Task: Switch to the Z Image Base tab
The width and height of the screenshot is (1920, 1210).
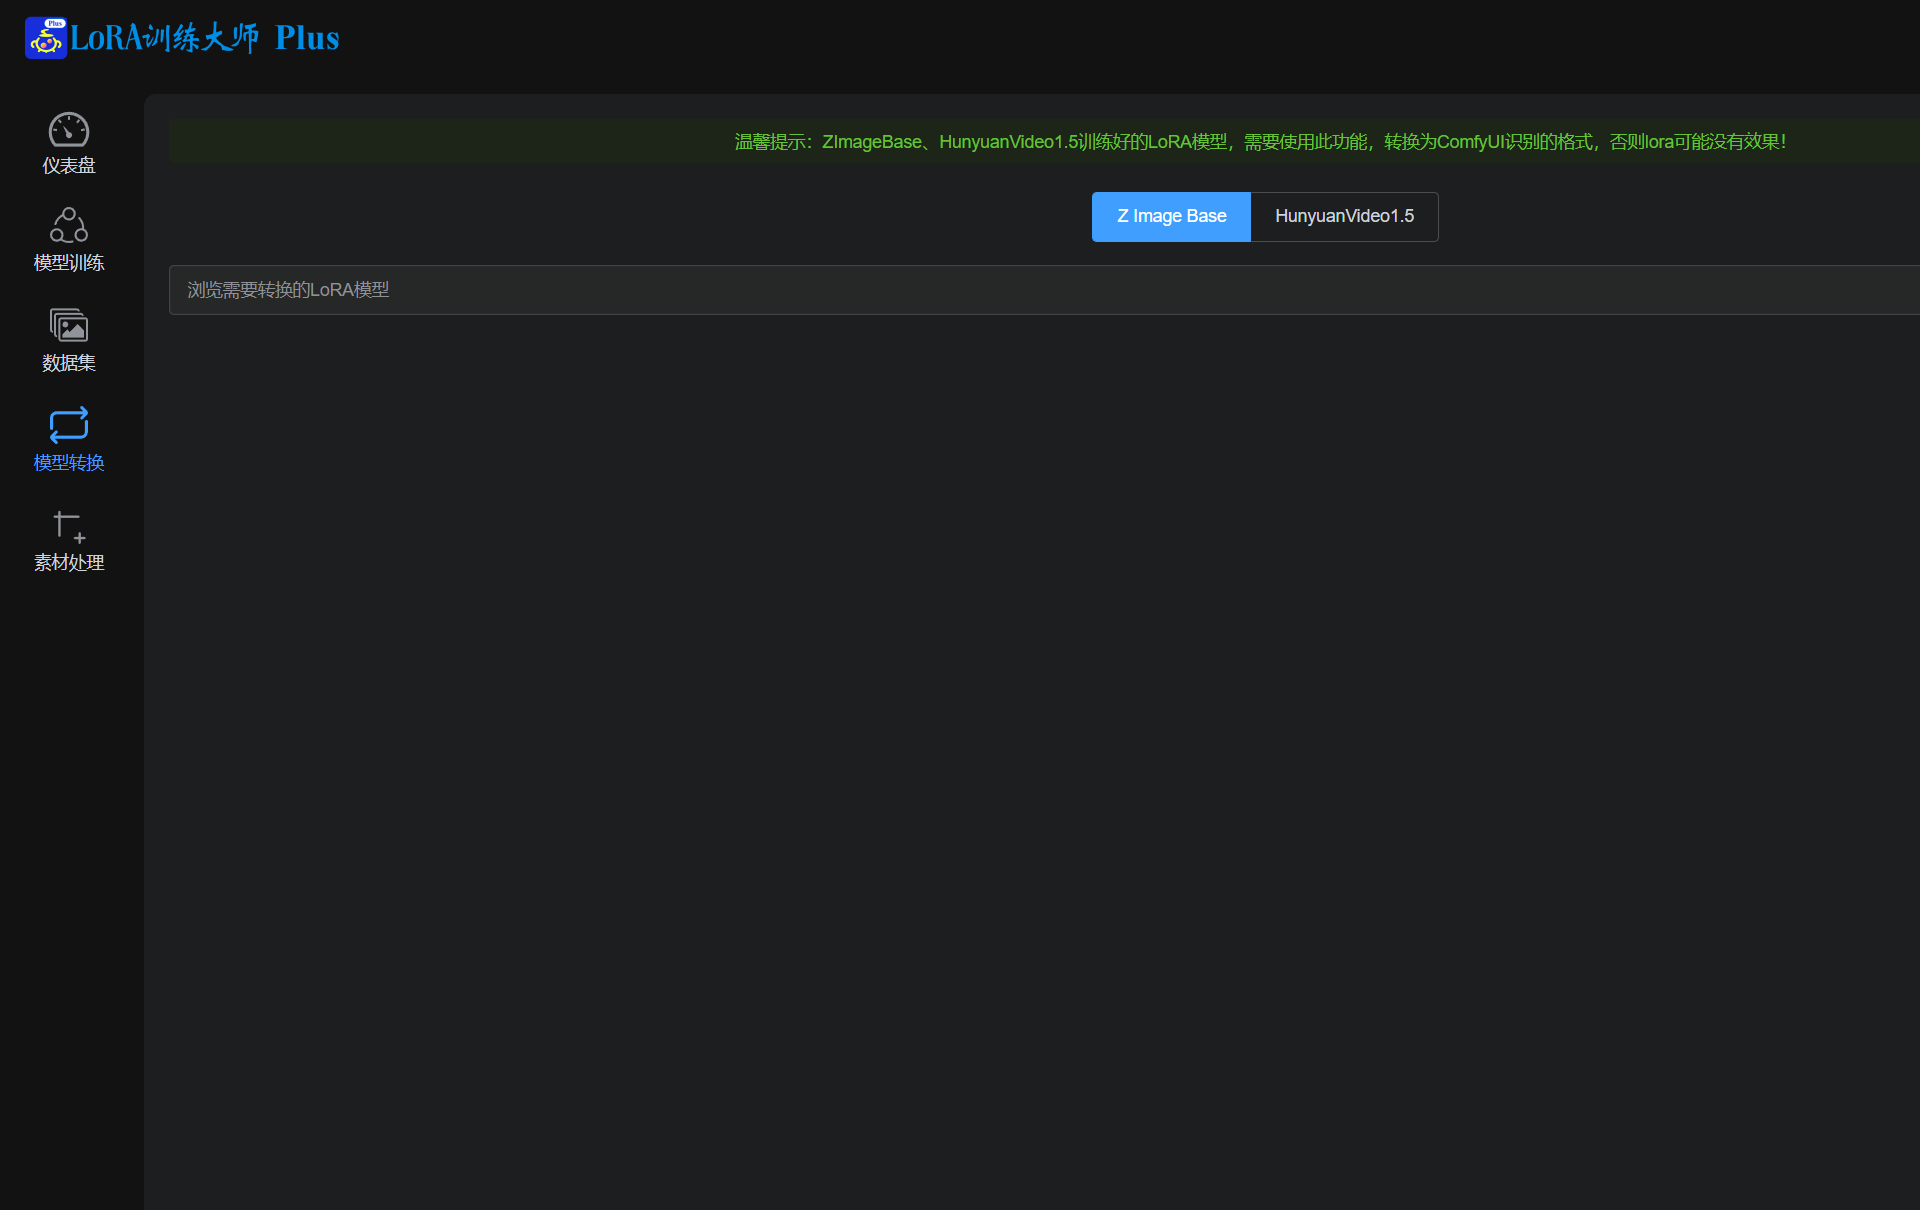Action: pyautogui.click(x=1171, y=217)
